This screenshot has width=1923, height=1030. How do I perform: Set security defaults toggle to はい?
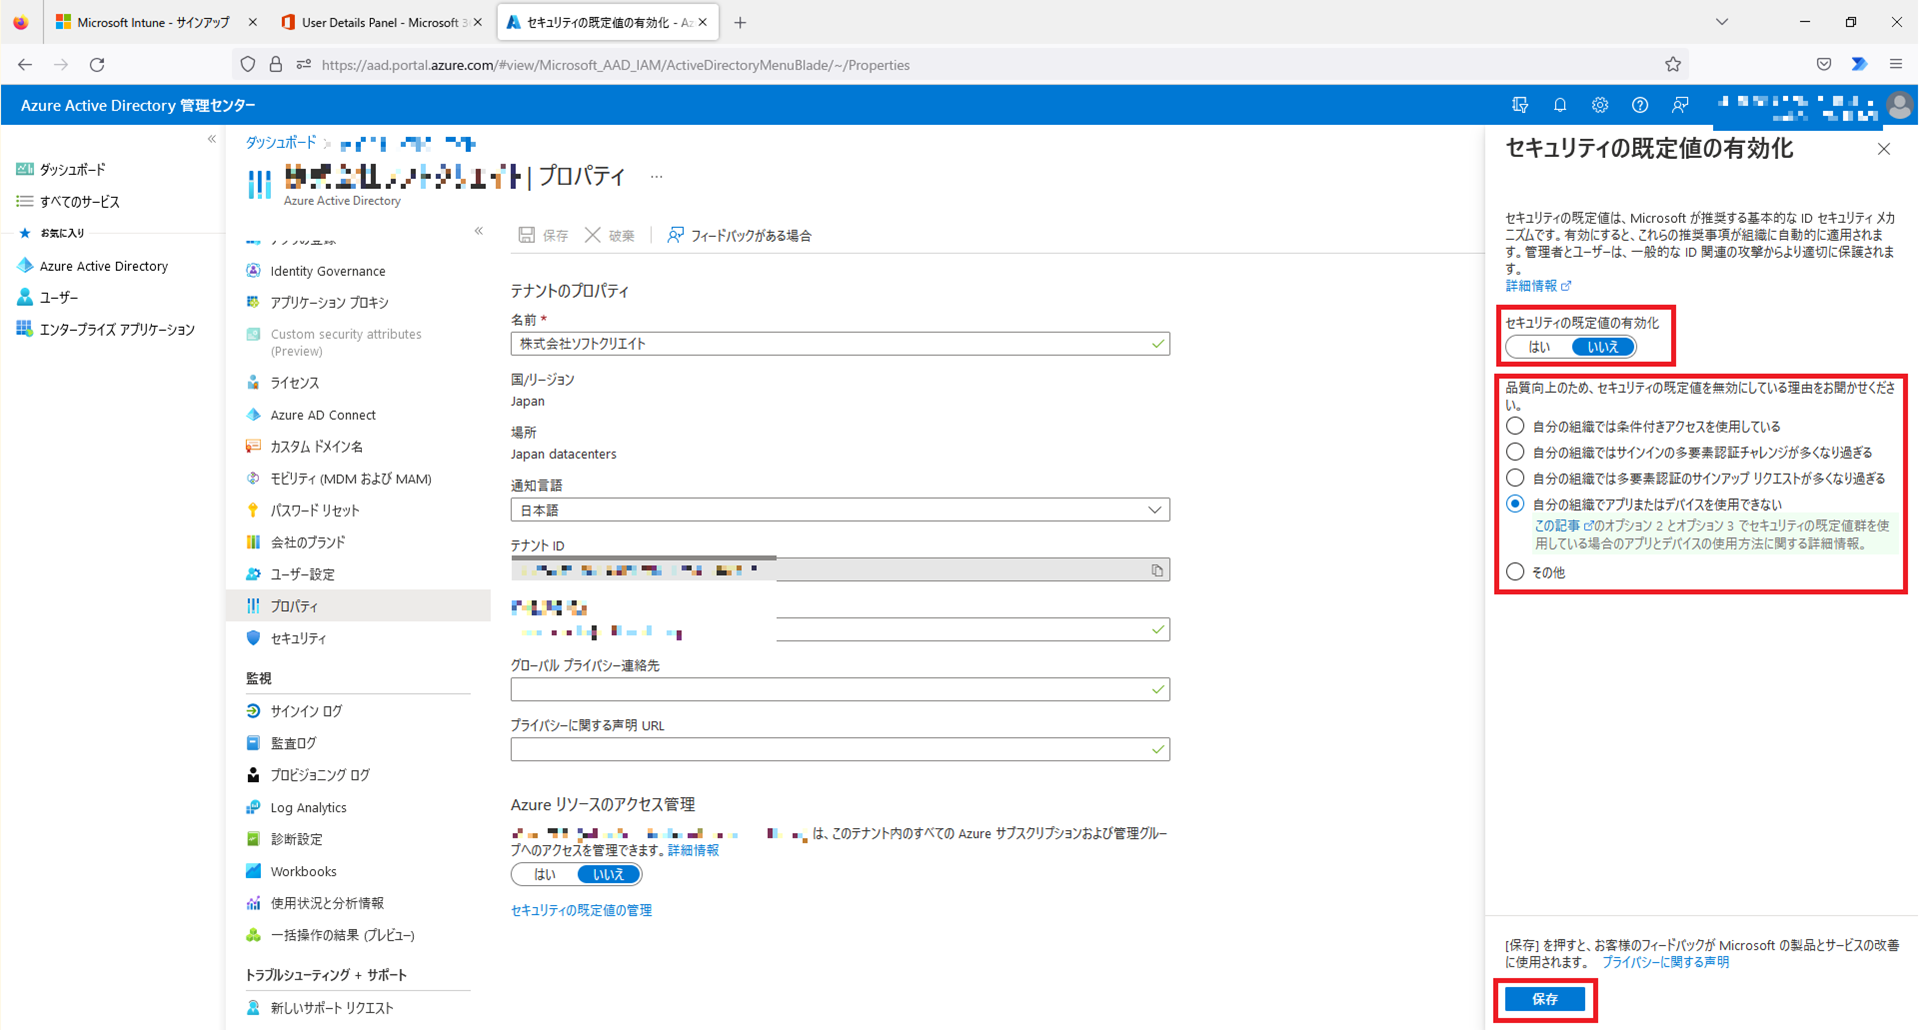(1539, 347)
